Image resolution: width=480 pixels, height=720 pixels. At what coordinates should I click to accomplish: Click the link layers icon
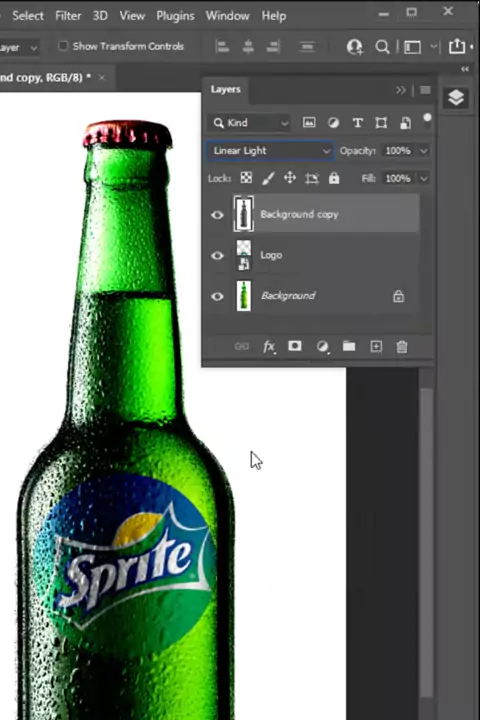tap(242, 346)
